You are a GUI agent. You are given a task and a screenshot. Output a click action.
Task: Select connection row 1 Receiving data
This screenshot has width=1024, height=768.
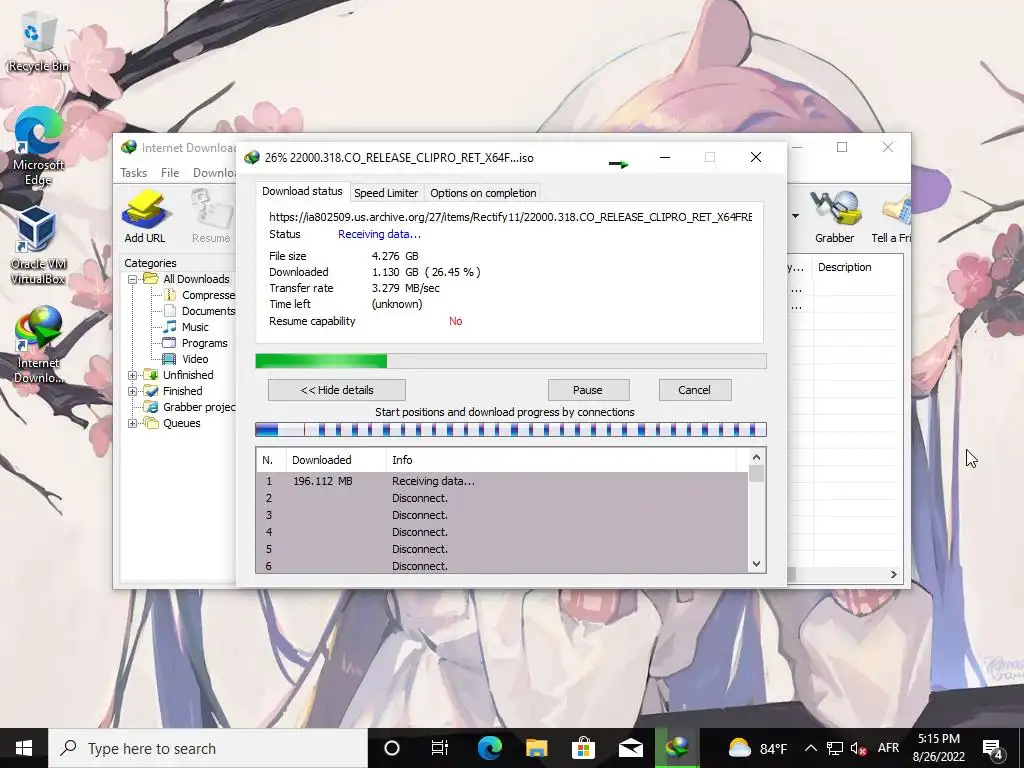[502, 481]
